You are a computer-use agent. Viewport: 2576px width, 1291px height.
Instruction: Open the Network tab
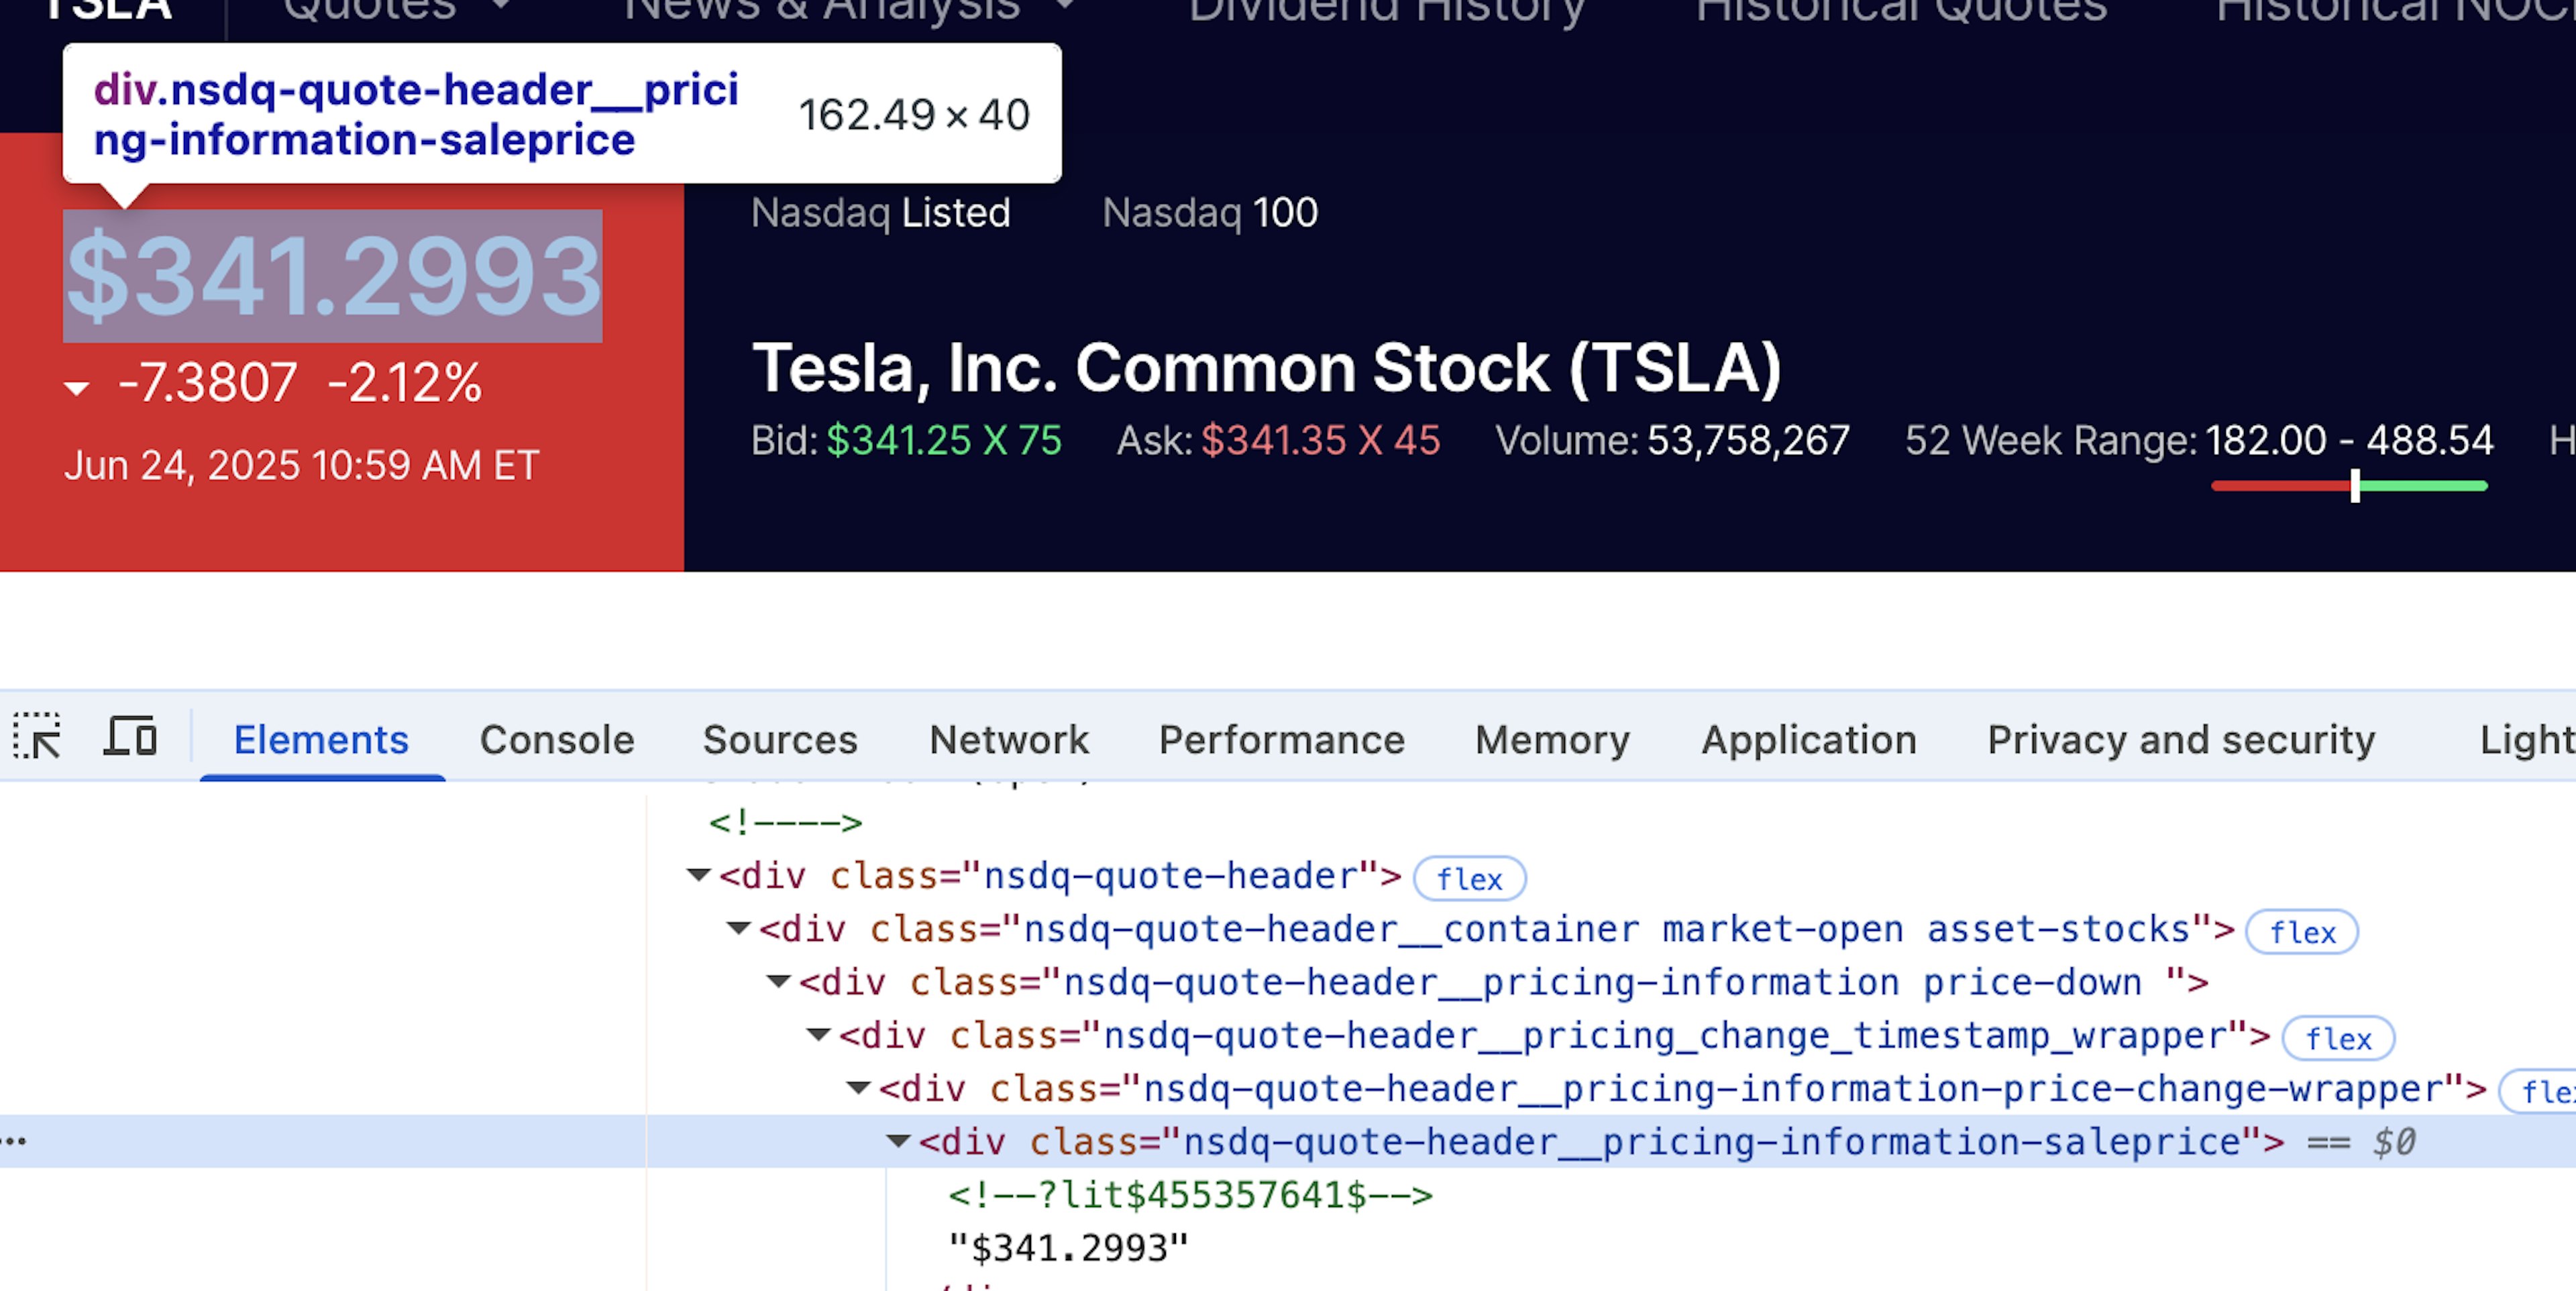click(1008, 740)
